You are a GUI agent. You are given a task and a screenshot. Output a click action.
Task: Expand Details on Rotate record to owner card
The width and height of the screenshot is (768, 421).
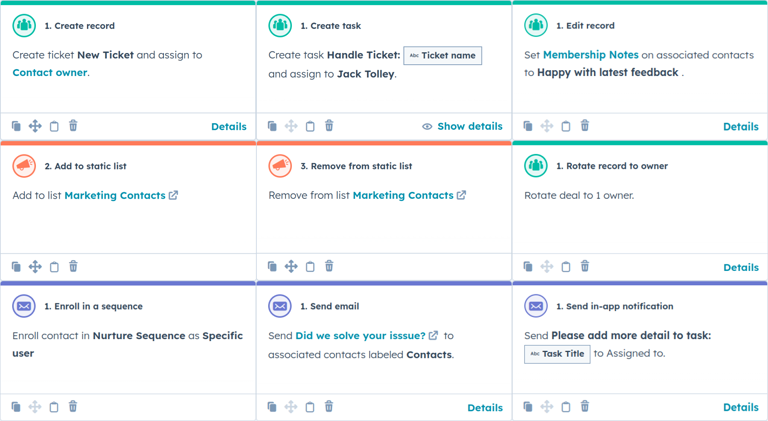pos(740,268)
